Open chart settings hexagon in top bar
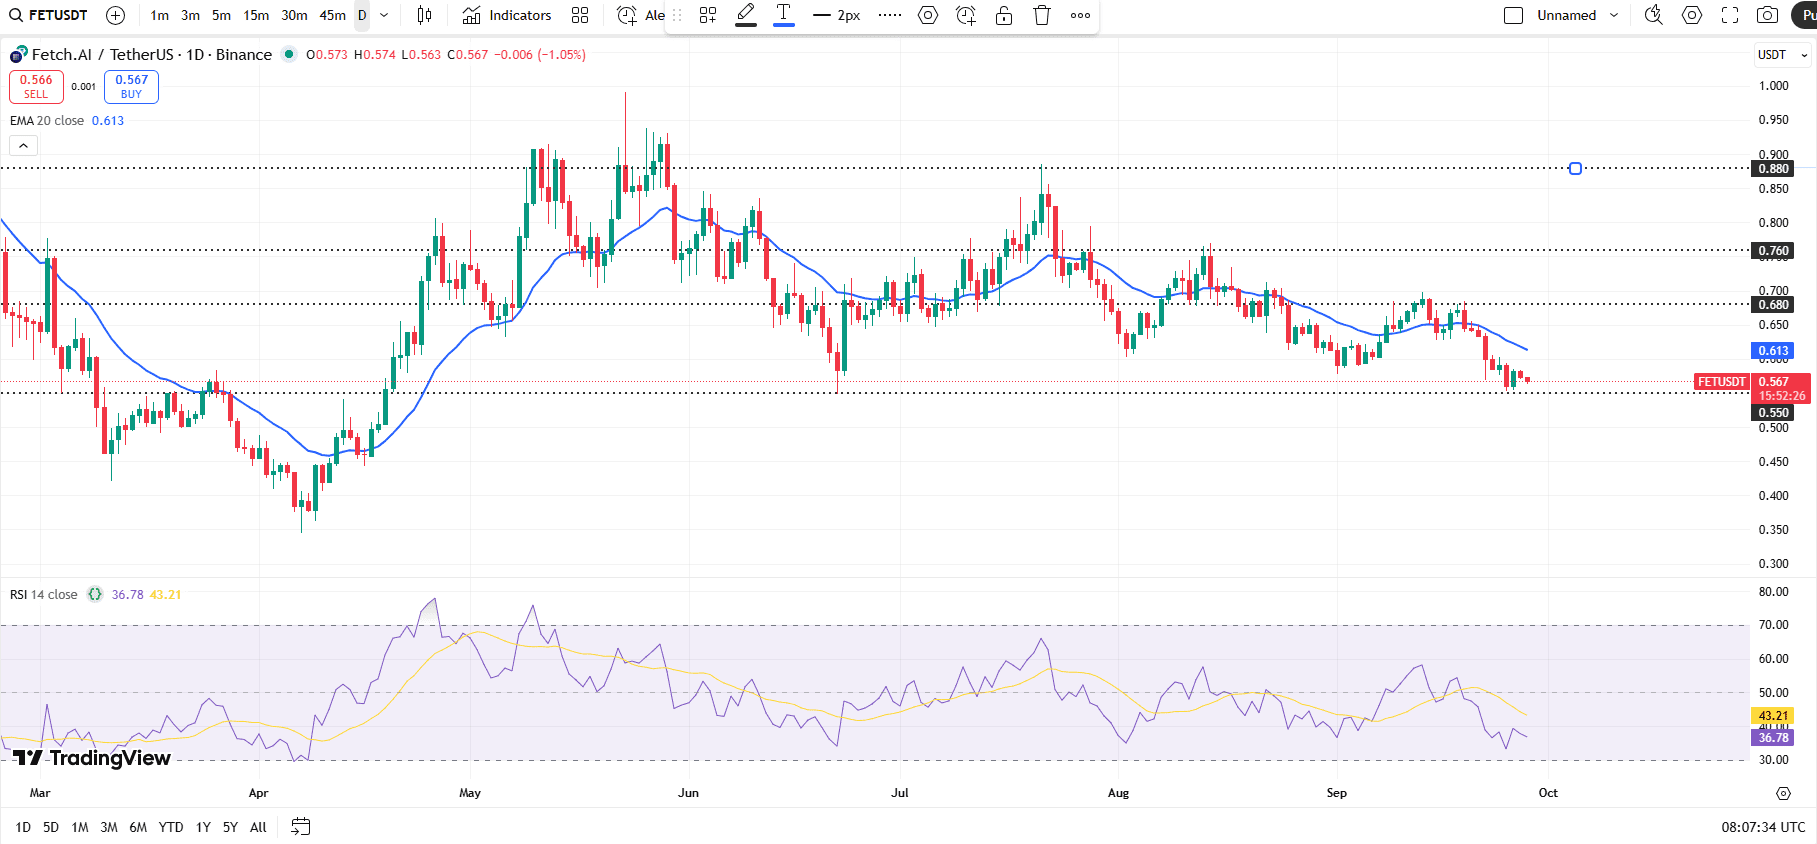 (1692, 15)
